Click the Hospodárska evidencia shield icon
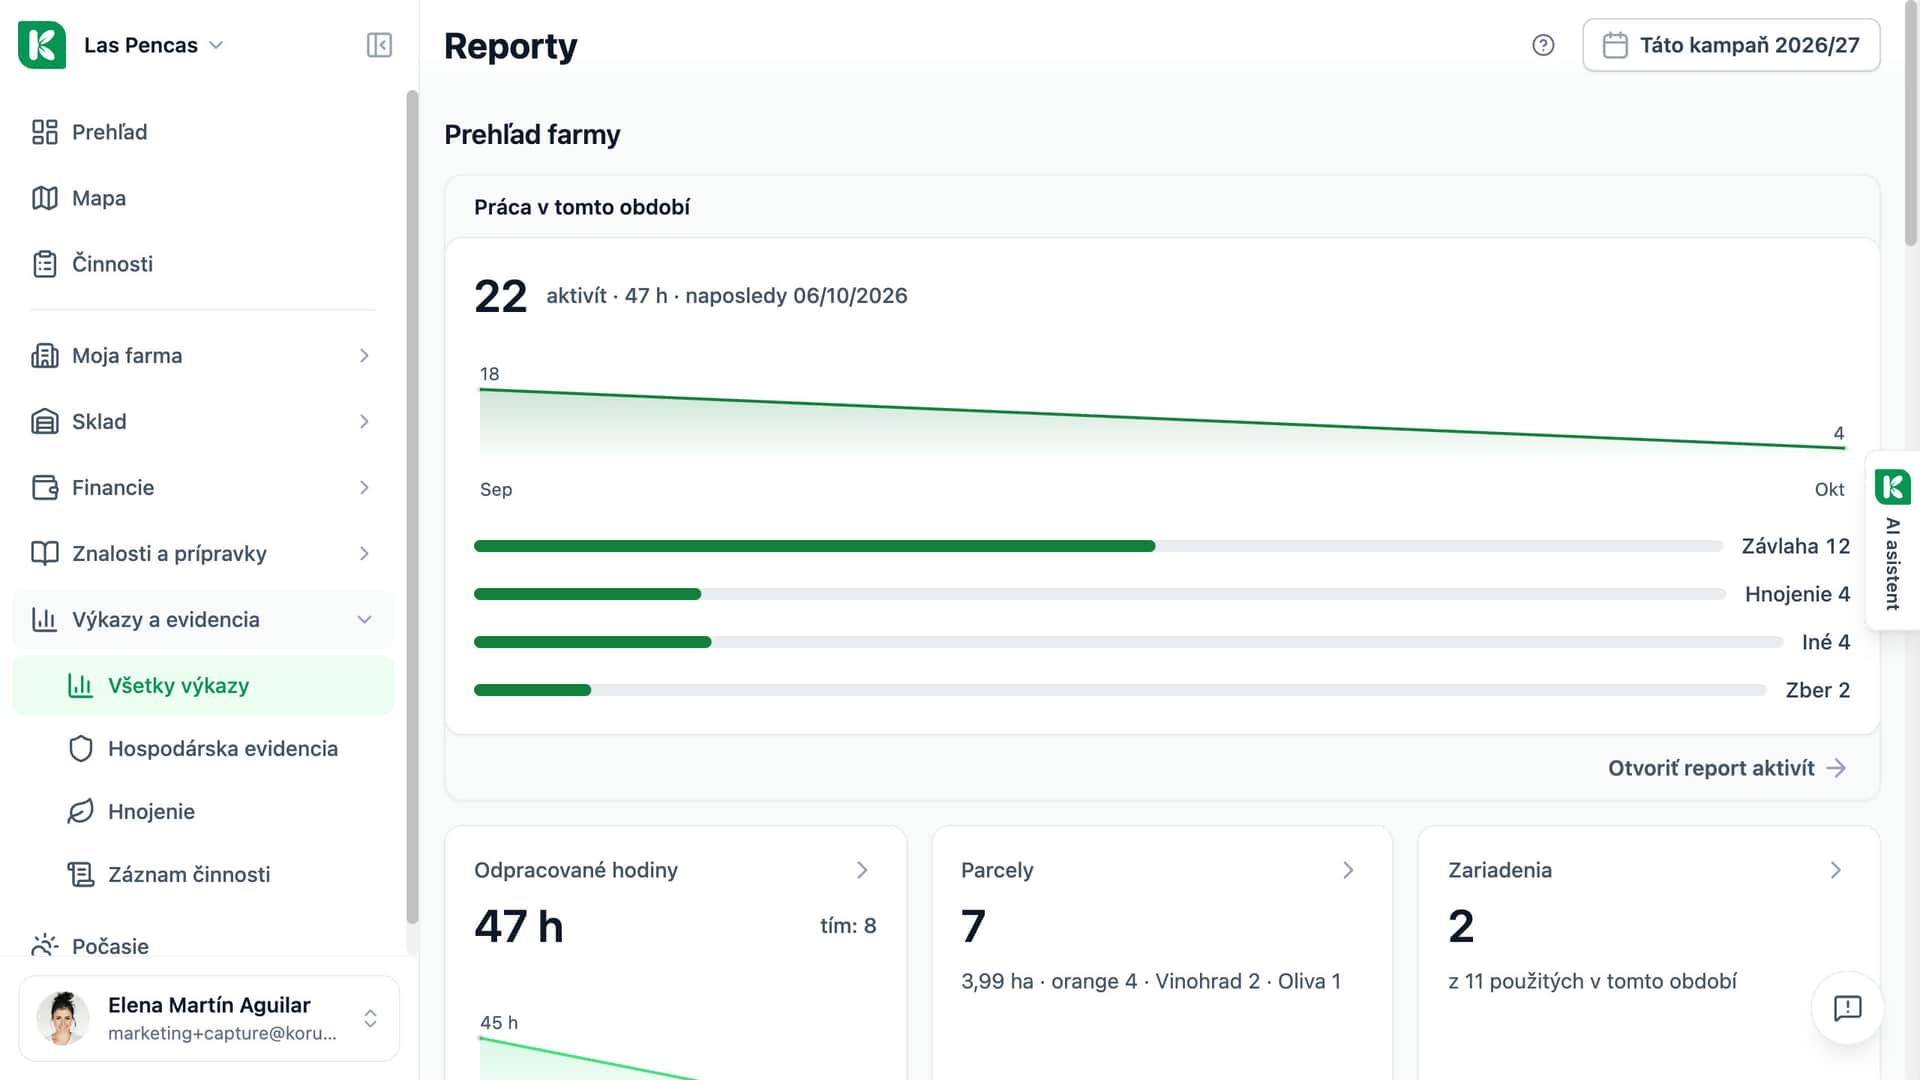This screenshot has width=1920, height=1080. (81, 749)
